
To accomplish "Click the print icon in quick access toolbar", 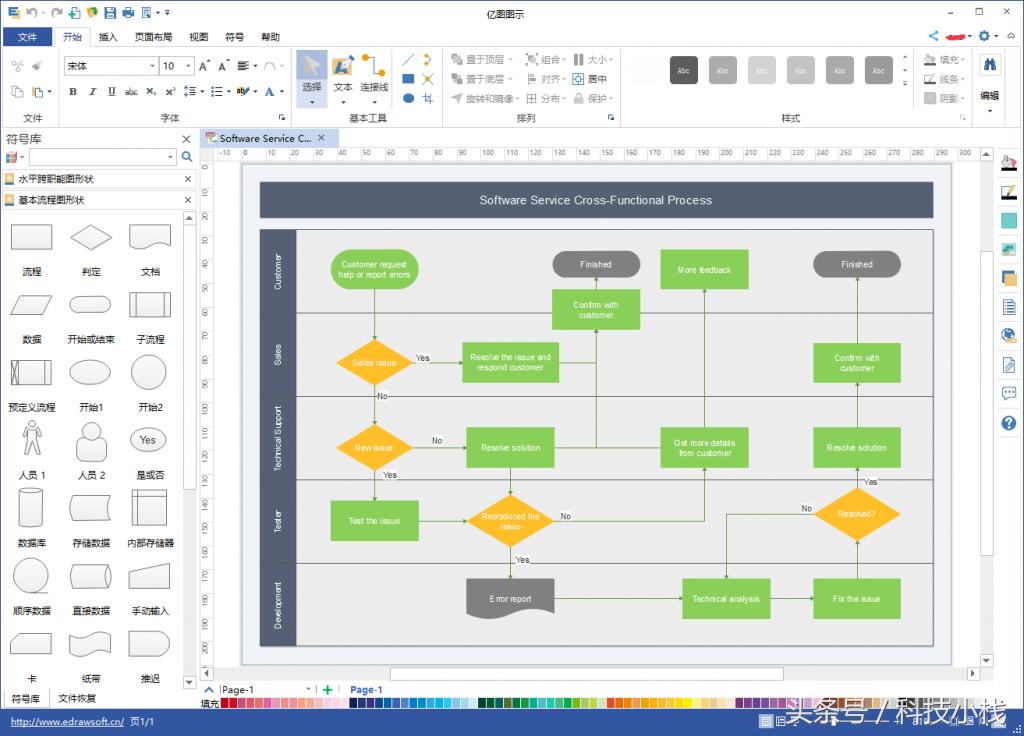I will click(128, 13).
